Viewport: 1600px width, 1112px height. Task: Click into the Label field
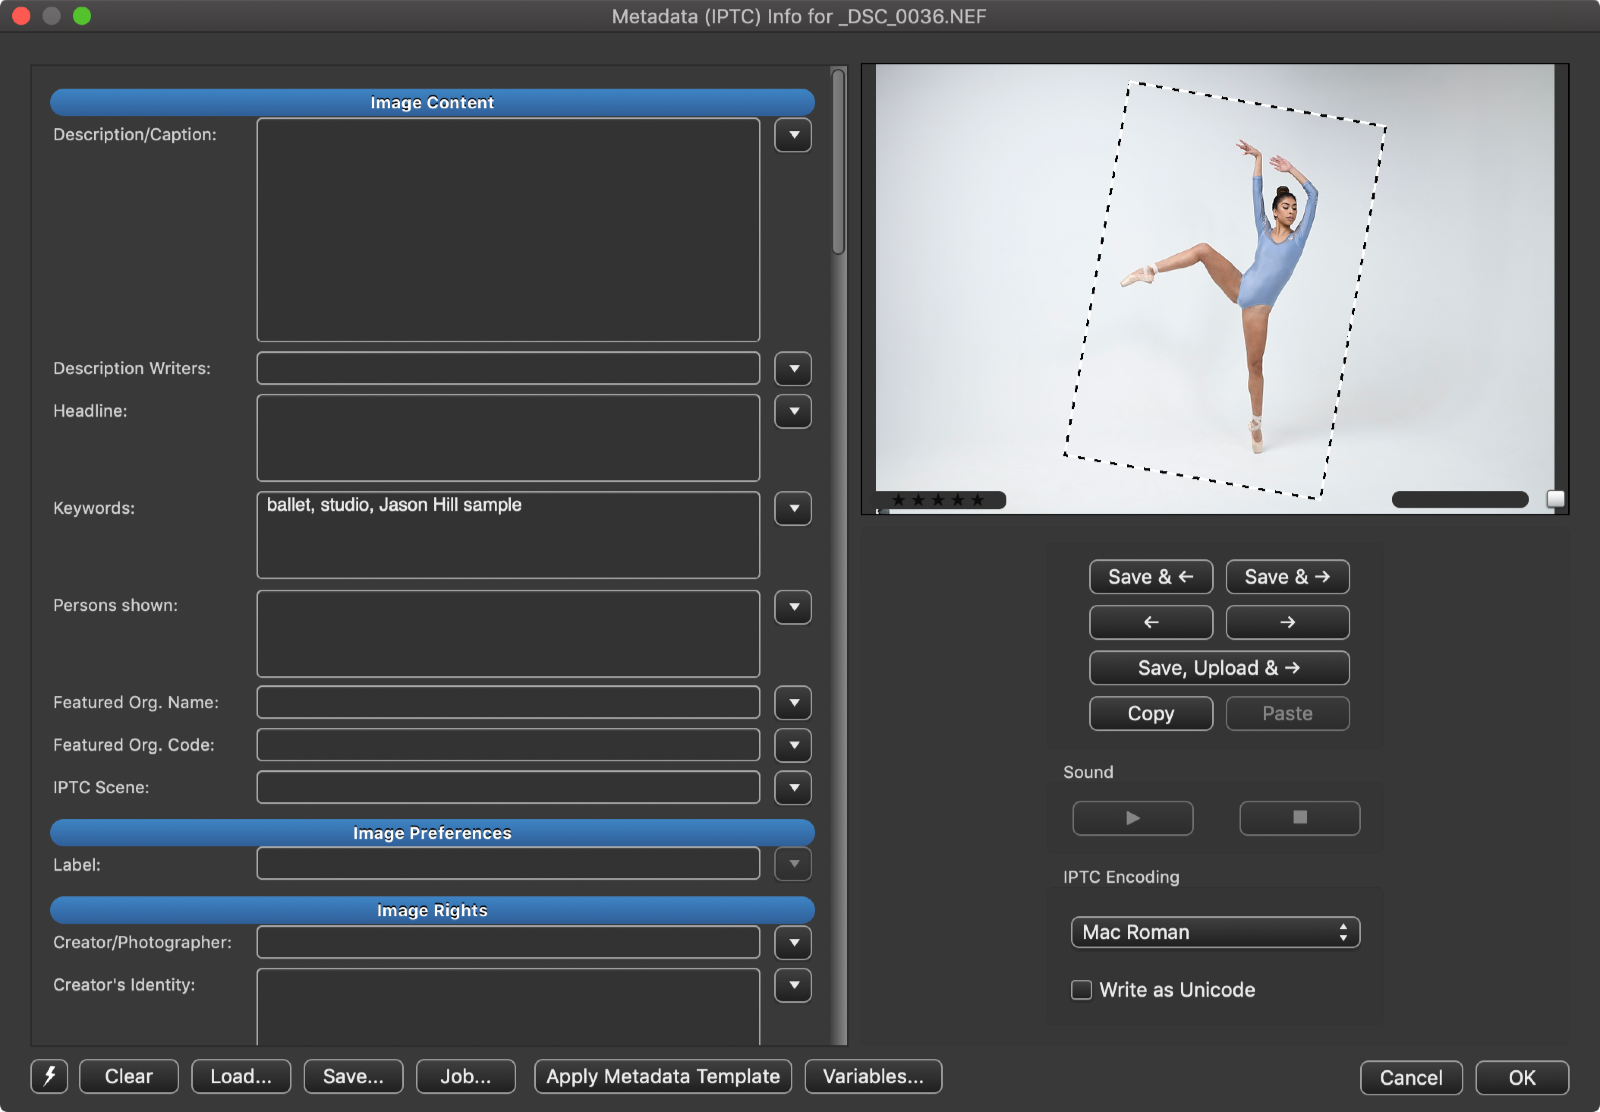[508, 864]
